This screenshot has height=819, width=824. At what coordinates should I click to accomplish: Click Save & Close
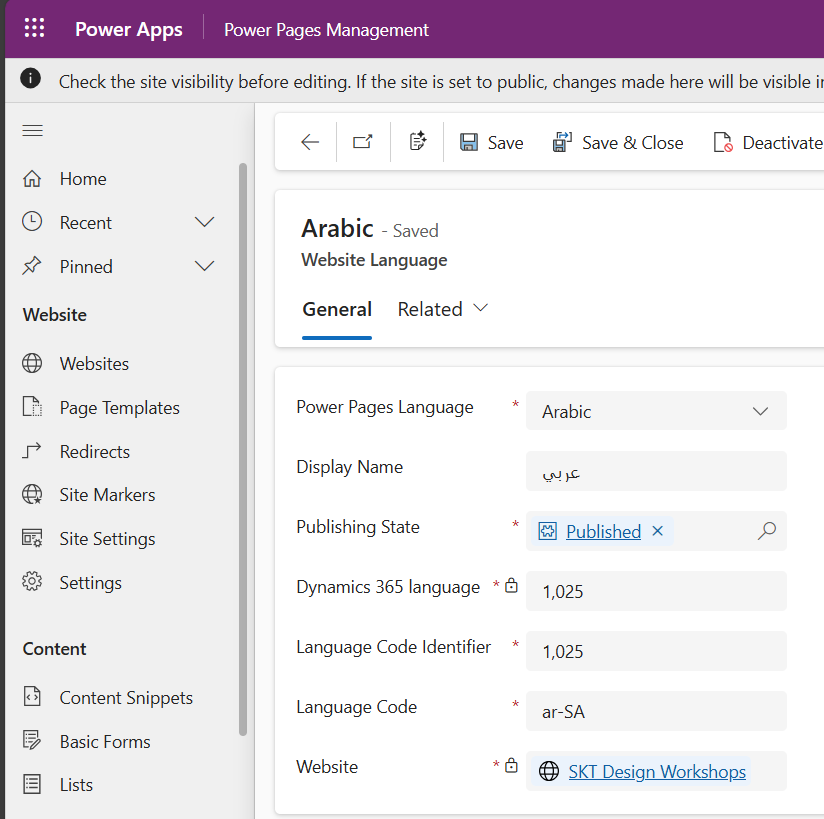click(x=618, y=143)
